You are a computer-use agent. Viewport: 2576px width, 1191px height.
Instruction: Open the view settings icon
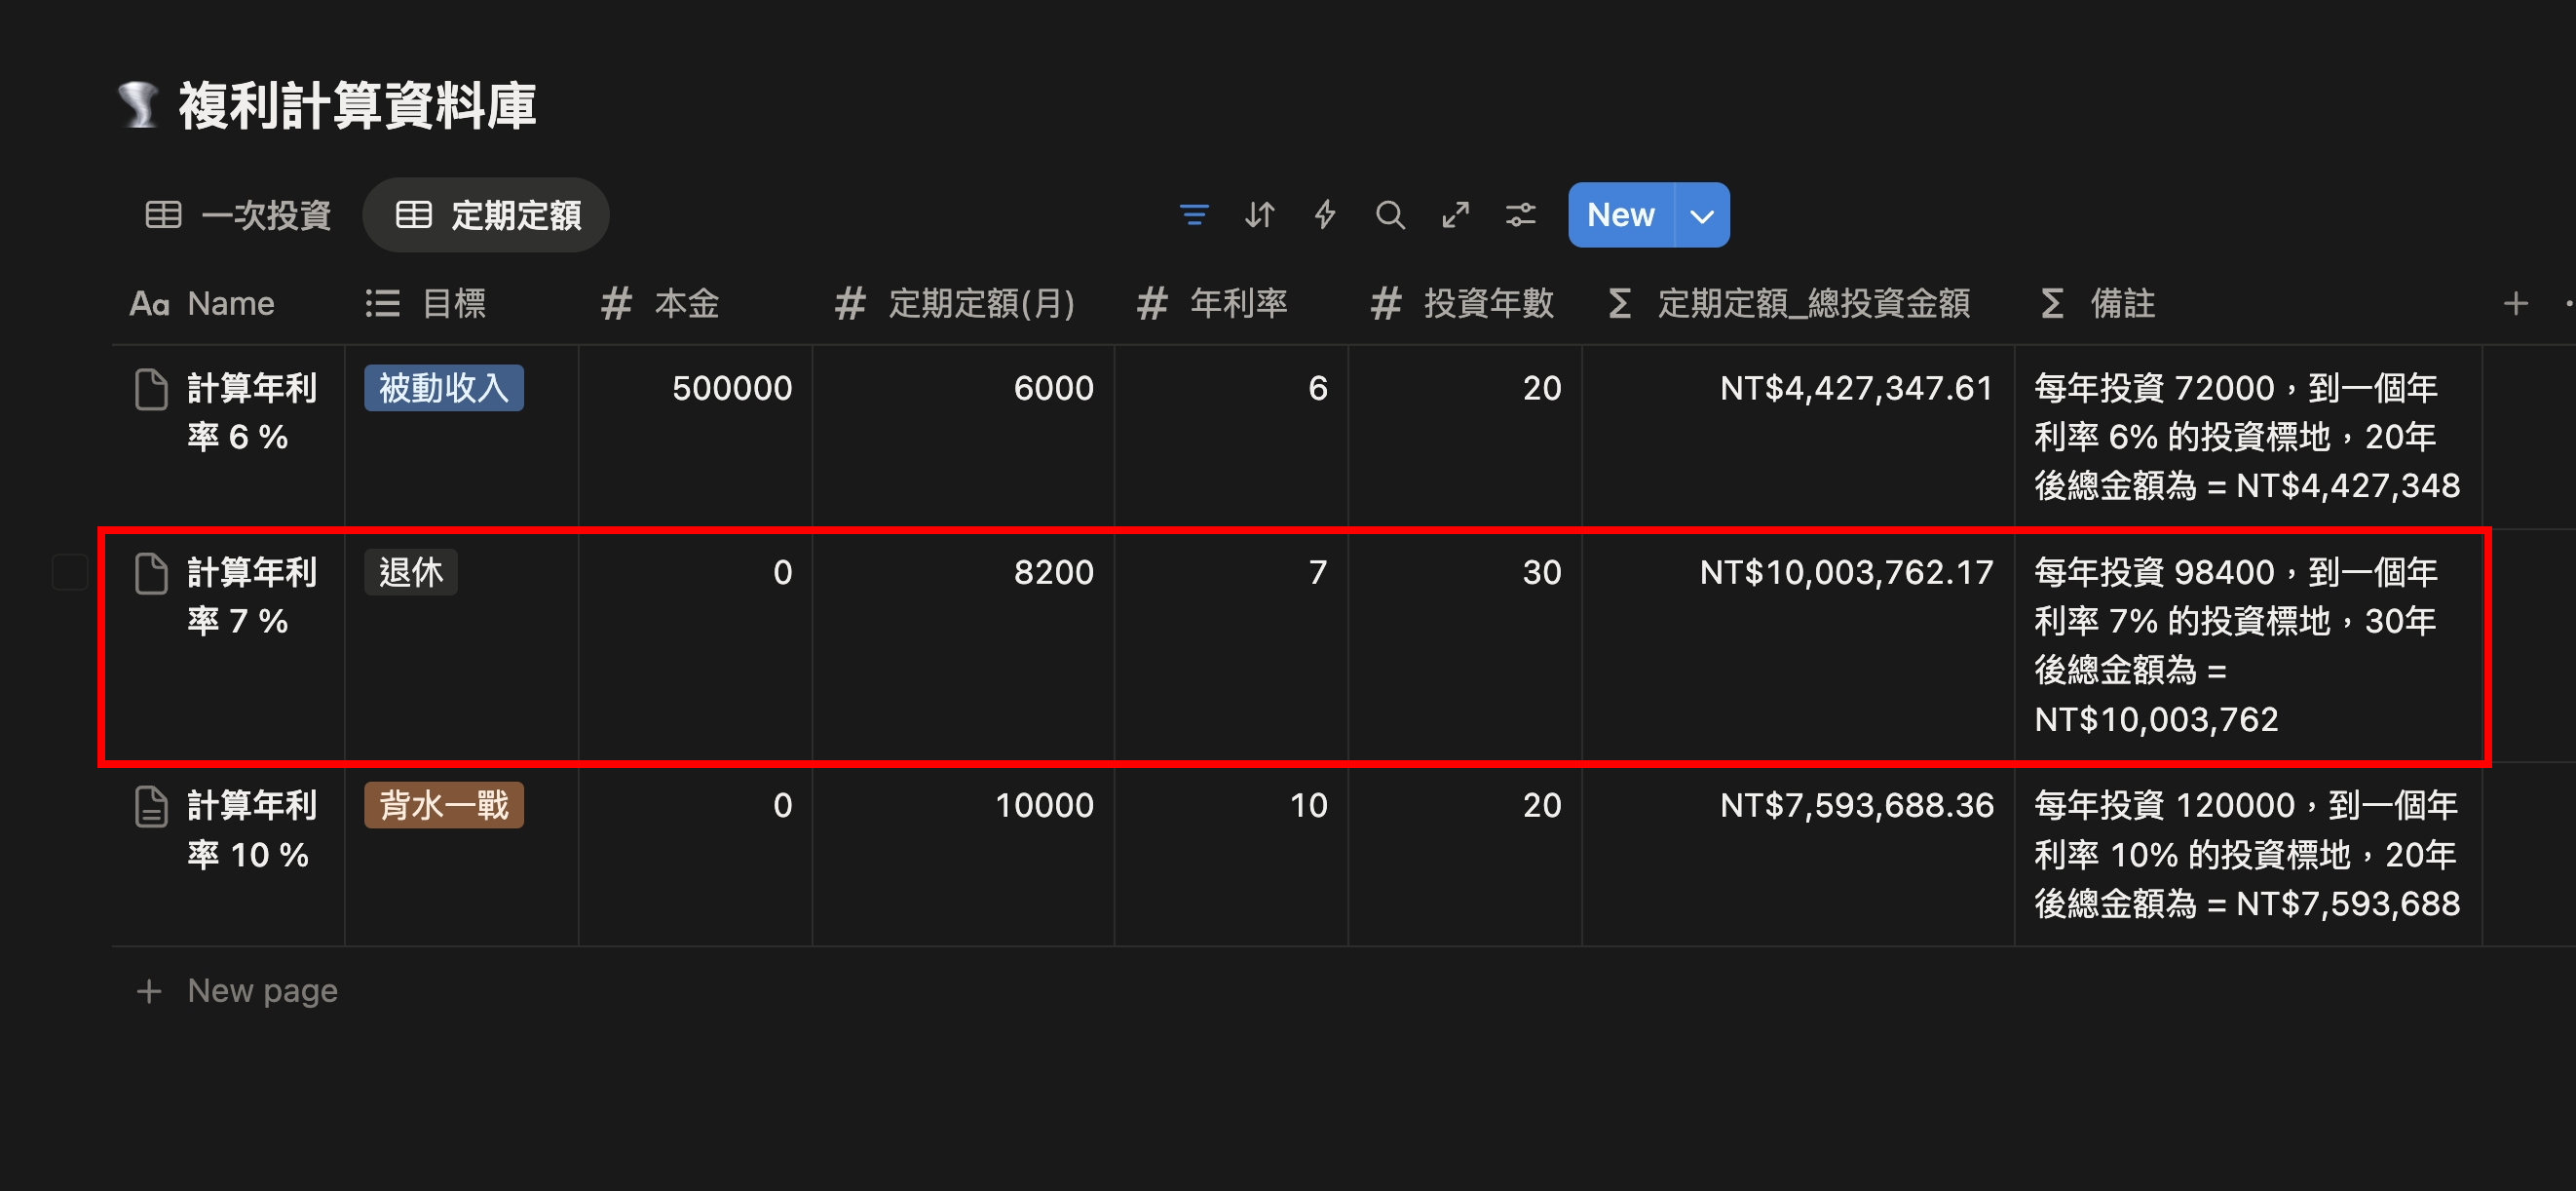1520,214
